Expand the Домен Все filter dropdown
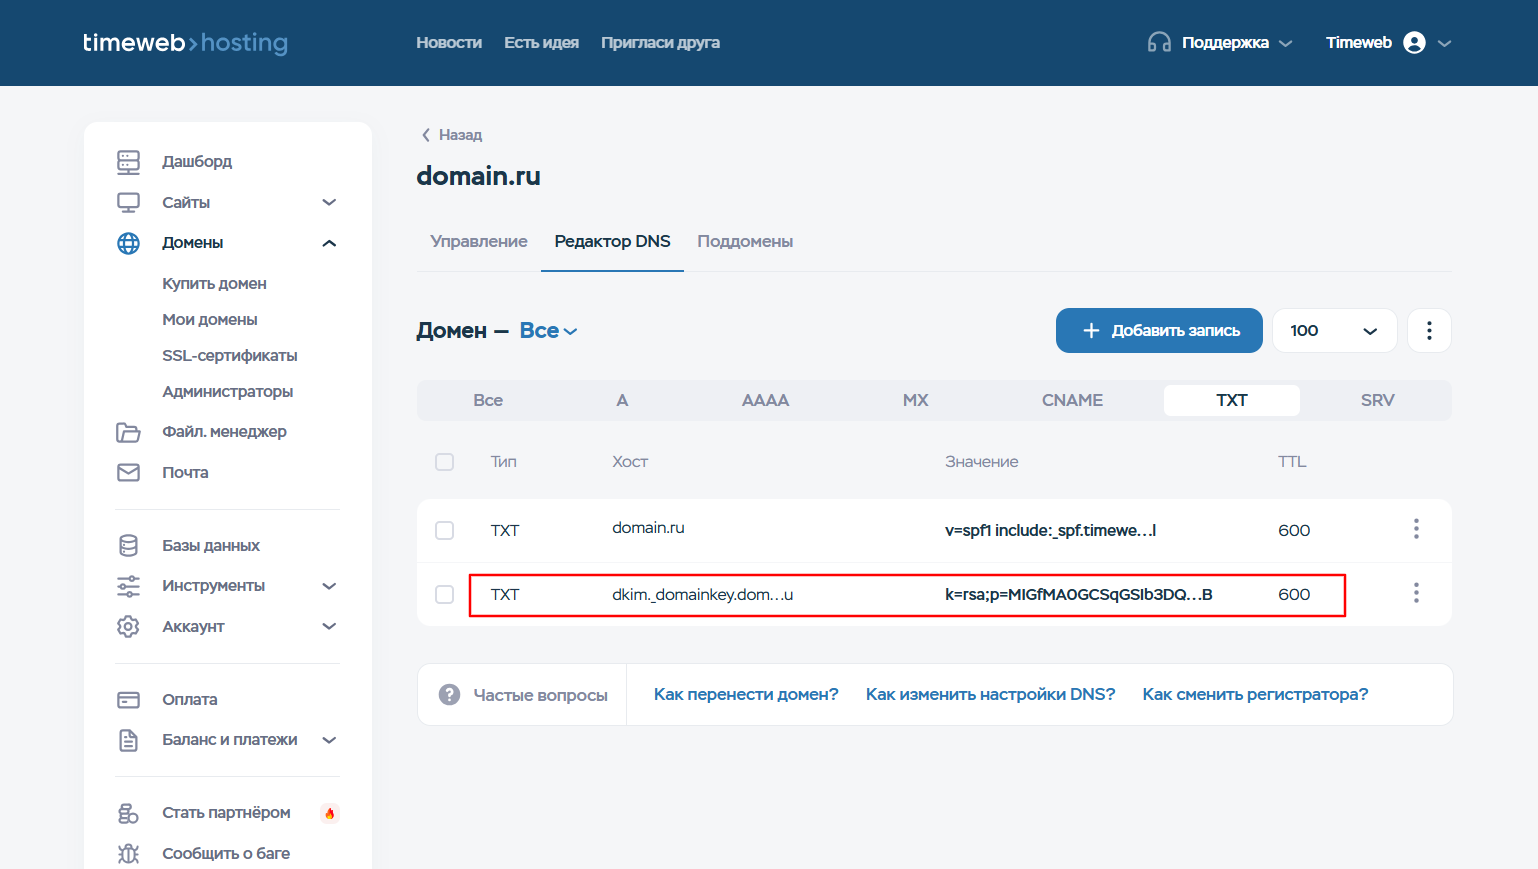This screenshot has width=1538, height=869. tap(548, 331)
